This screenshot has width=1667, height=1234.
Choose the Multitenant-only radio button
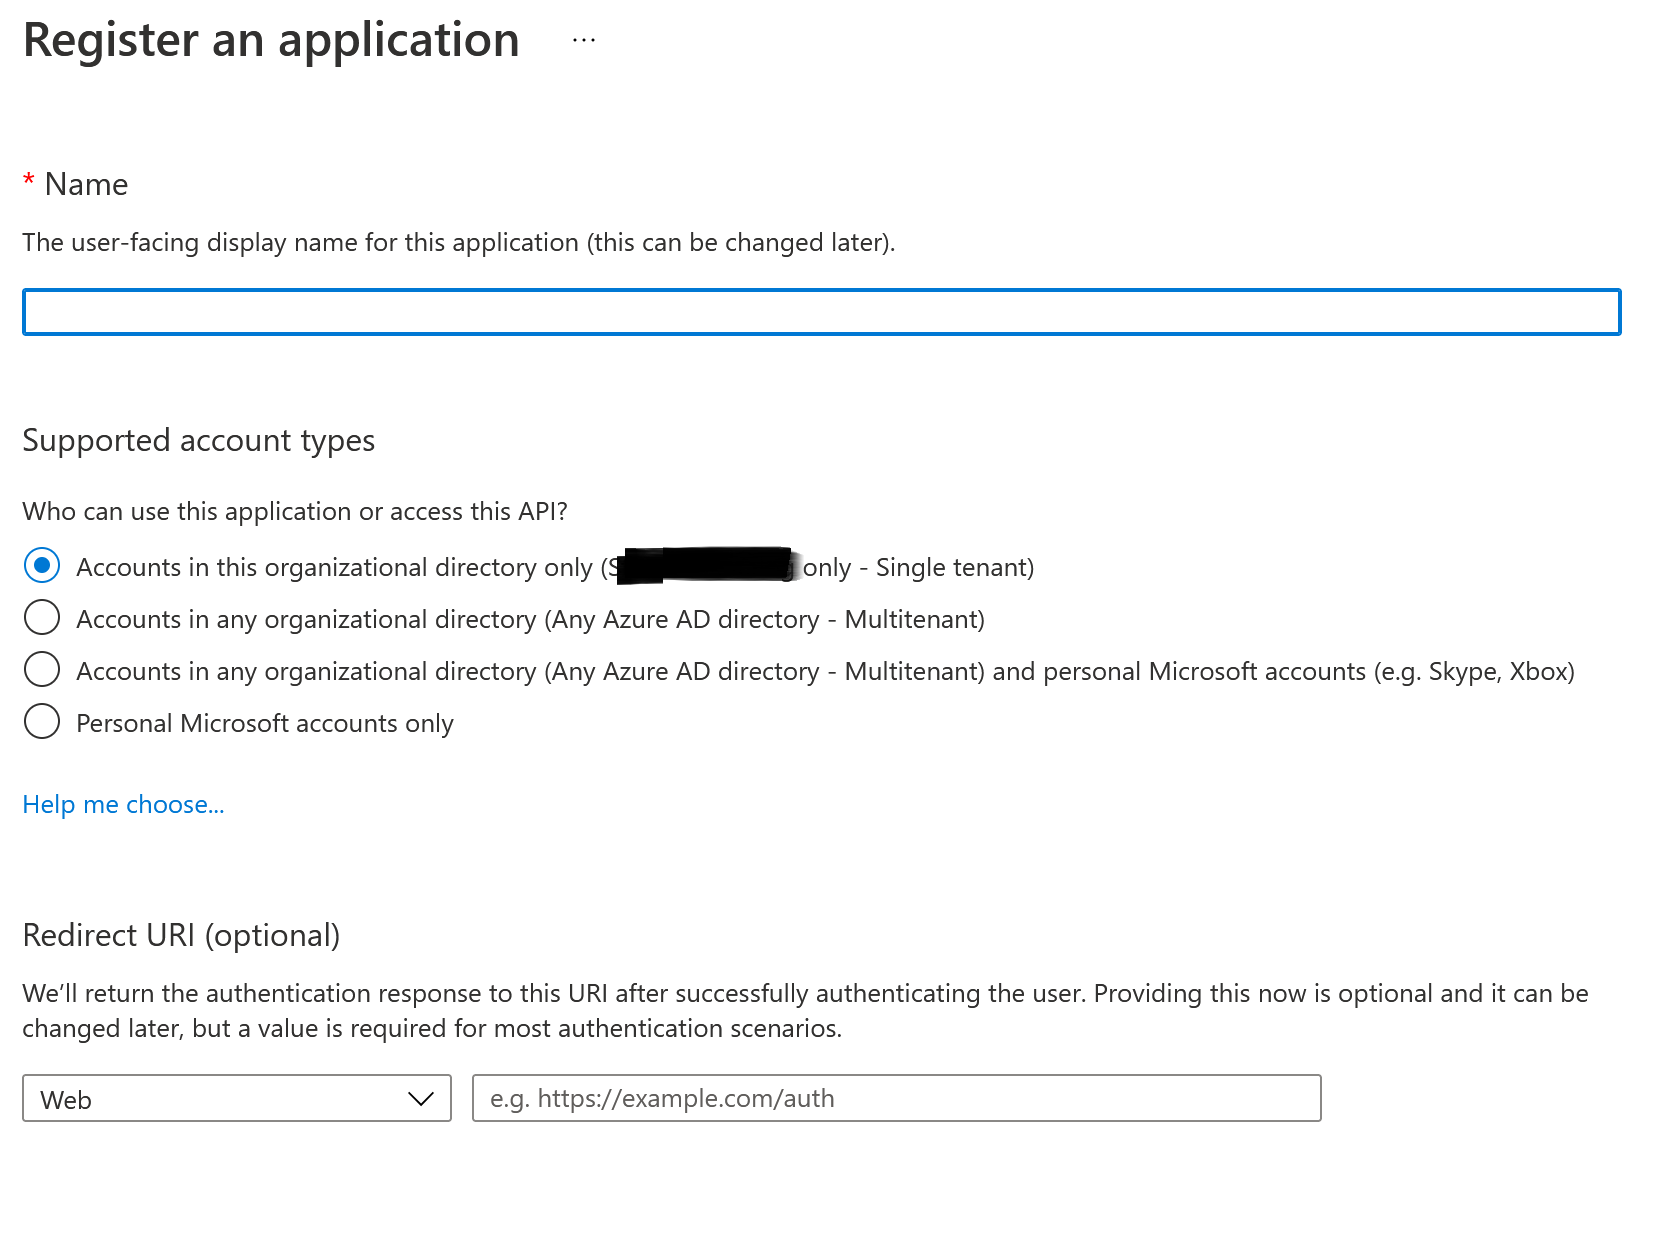(x=42, y=618)
